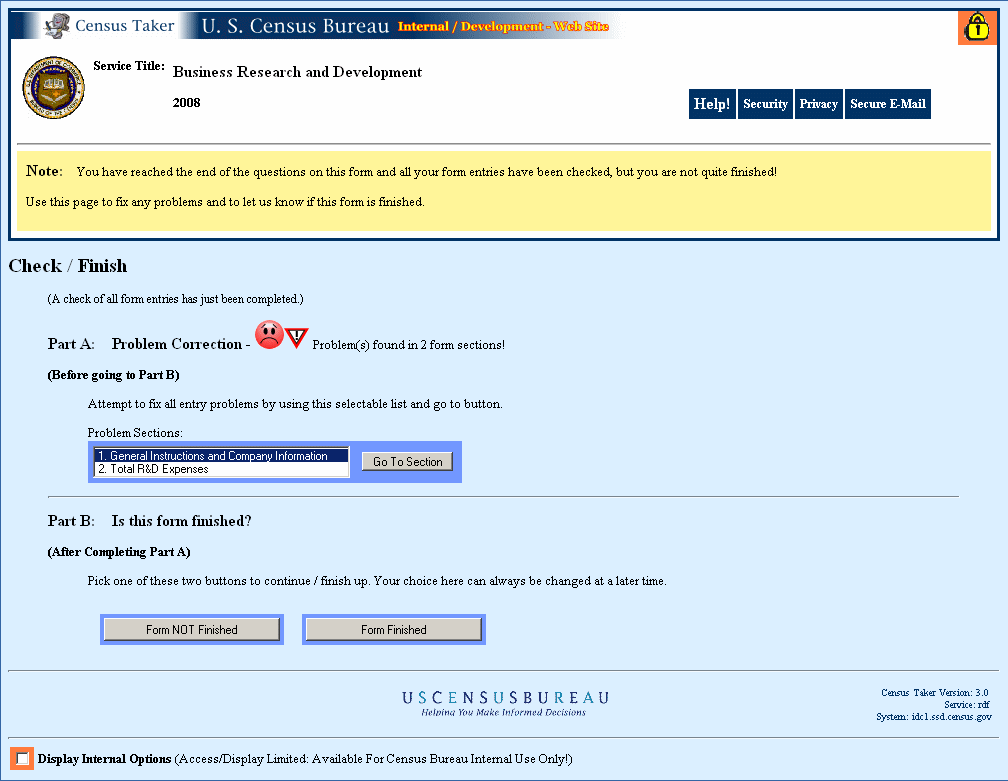Click the Internal / Development - Web Site label
The width and height of the screenshot is (1008, 781).
point(503,26)
